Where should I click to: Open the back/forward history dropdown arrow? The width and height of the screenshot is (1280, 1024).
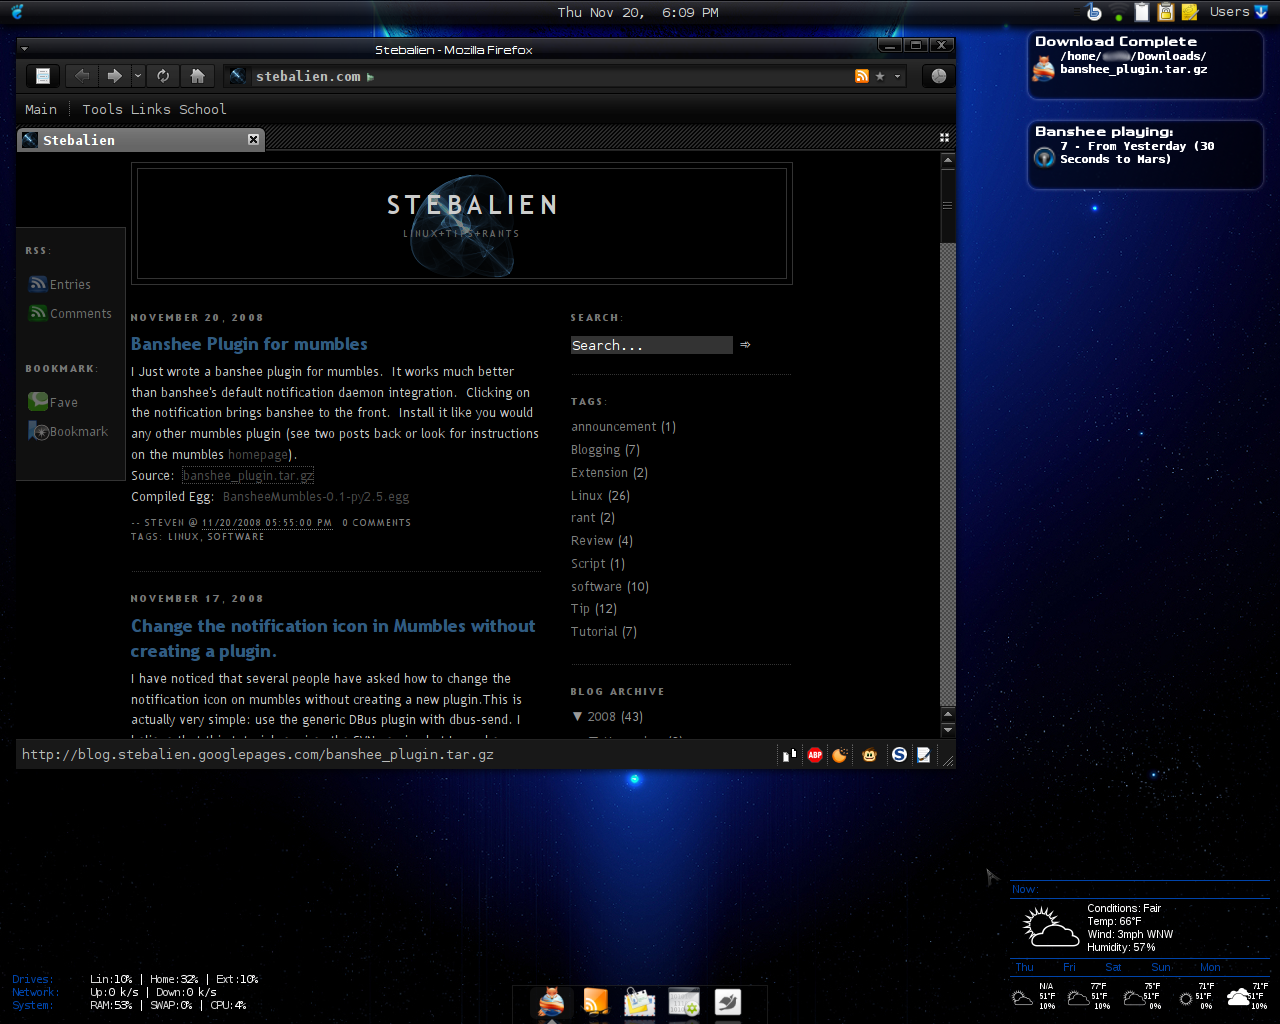click(x=138, y=76)
